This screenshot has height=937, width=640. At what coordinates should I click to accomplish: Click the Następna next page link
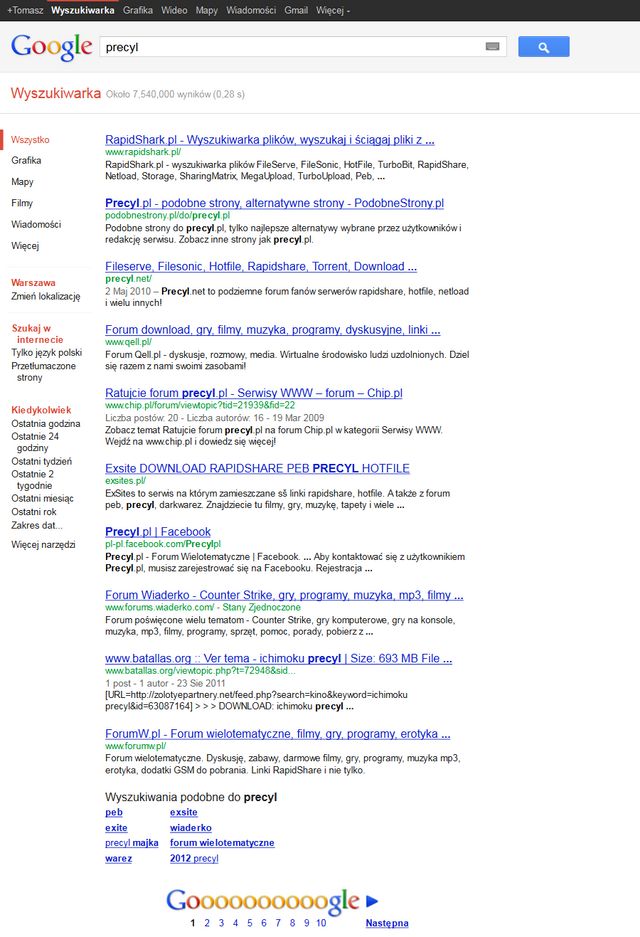(x=387, y=923)
